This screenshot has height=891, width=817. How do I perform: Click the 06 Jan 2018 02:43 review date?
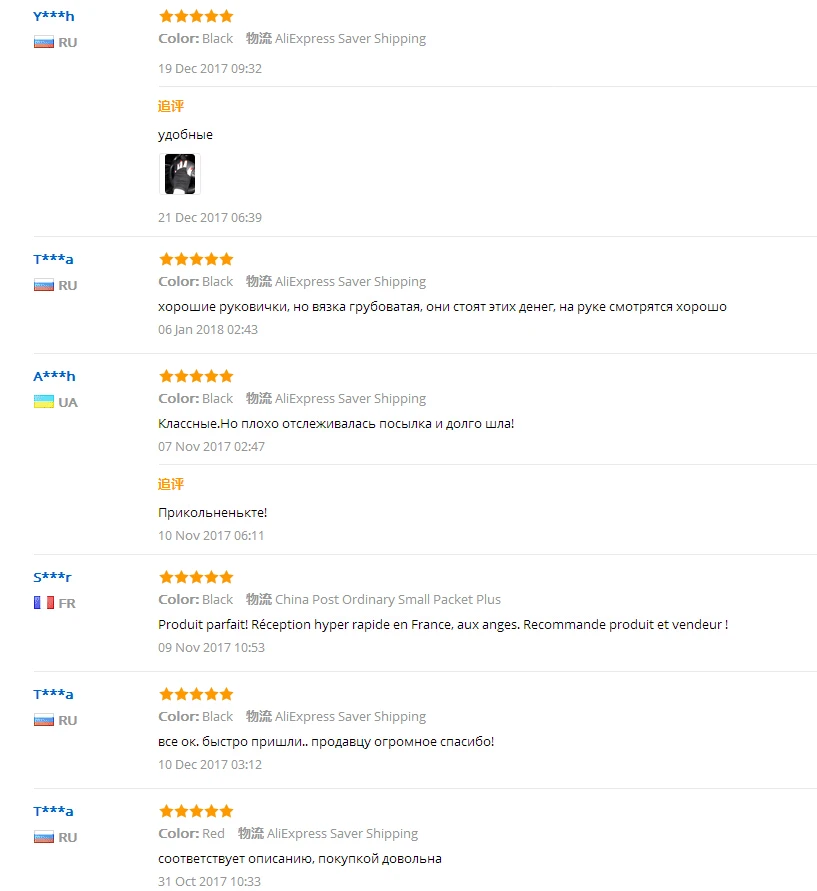coord(208,329)
